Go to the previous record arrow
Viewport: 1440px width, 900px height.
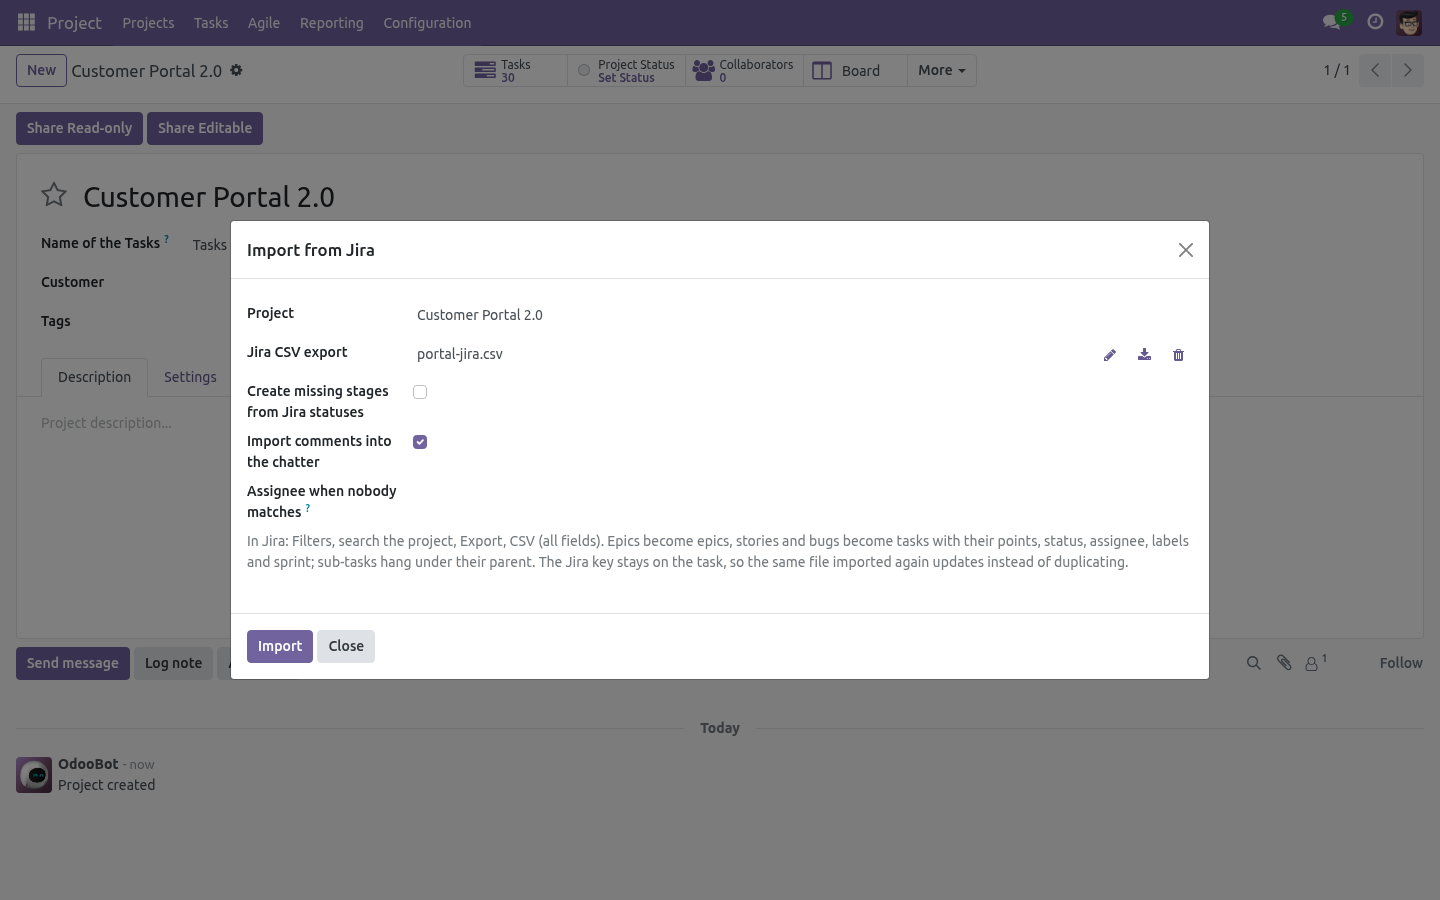(1375, 70)
